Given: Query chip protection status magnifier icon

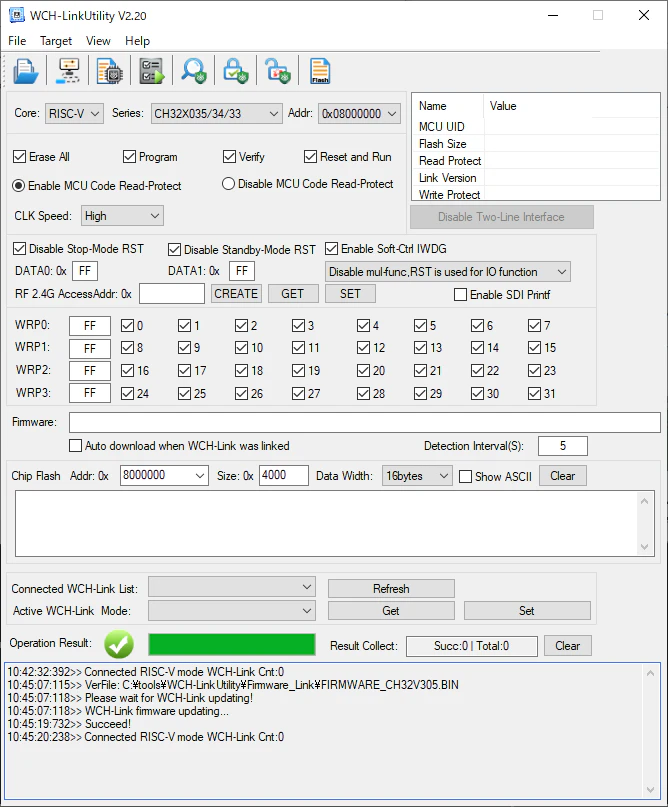Looking at the screenshot, I should [x=194, y=71].
